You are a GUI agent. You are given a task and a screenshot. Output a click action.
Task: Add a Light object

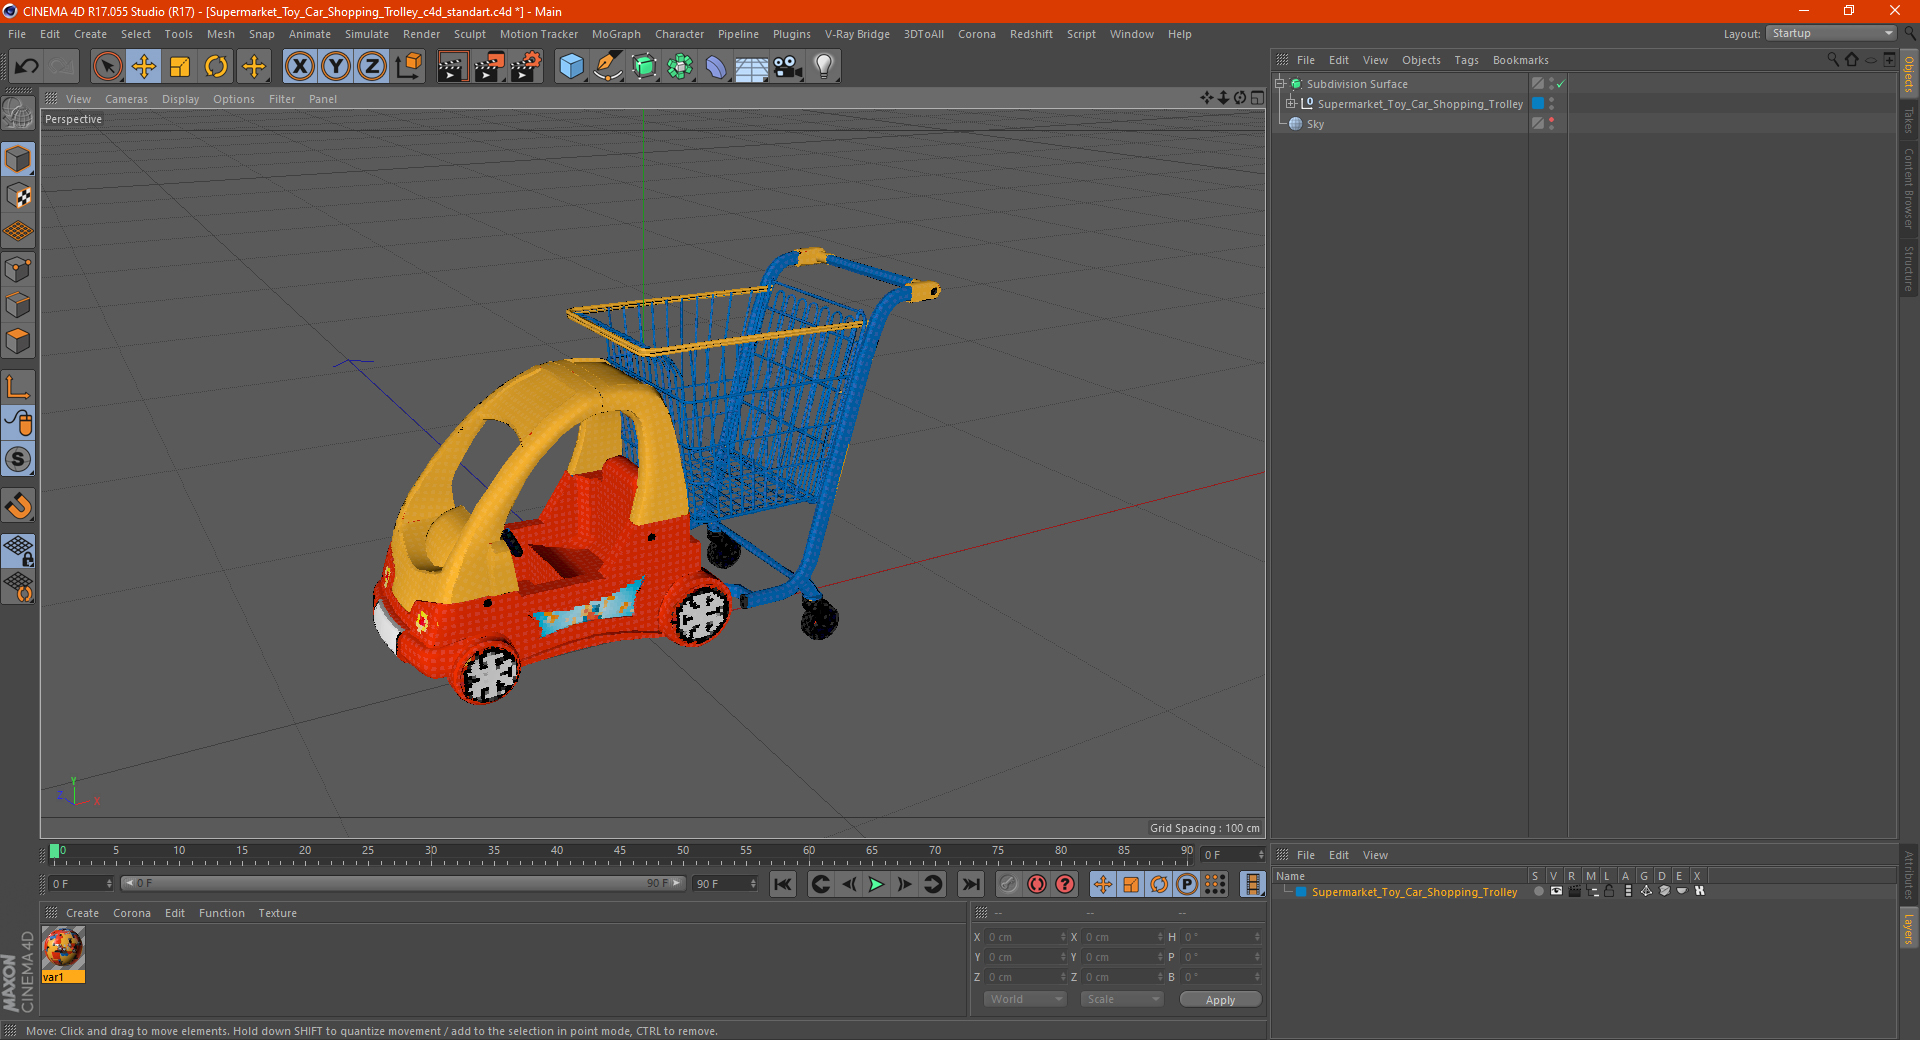click(823, 67)
